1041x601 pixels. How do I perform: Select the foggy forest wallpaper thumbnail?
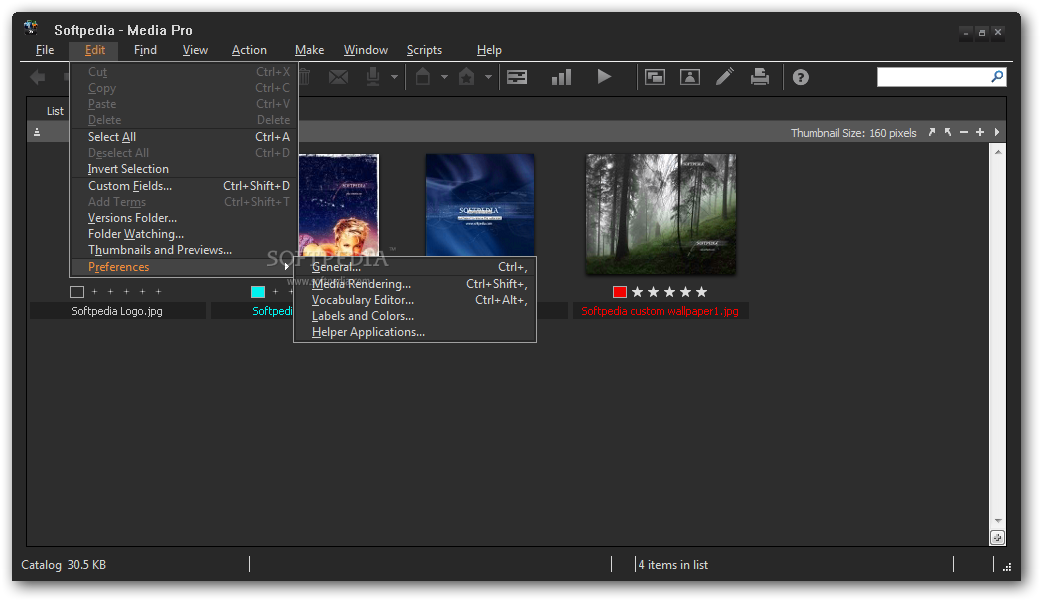pyautogui.click(x=661, y=215)
